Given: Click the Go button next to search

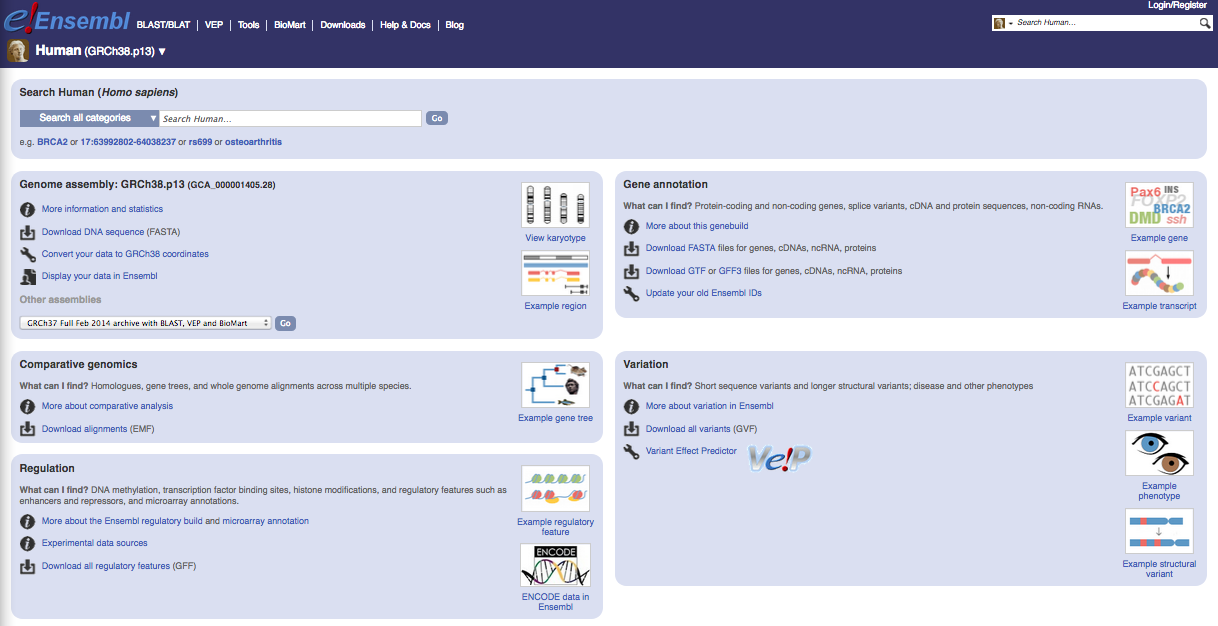Looking at the screenshot, I should coord(437,118).
